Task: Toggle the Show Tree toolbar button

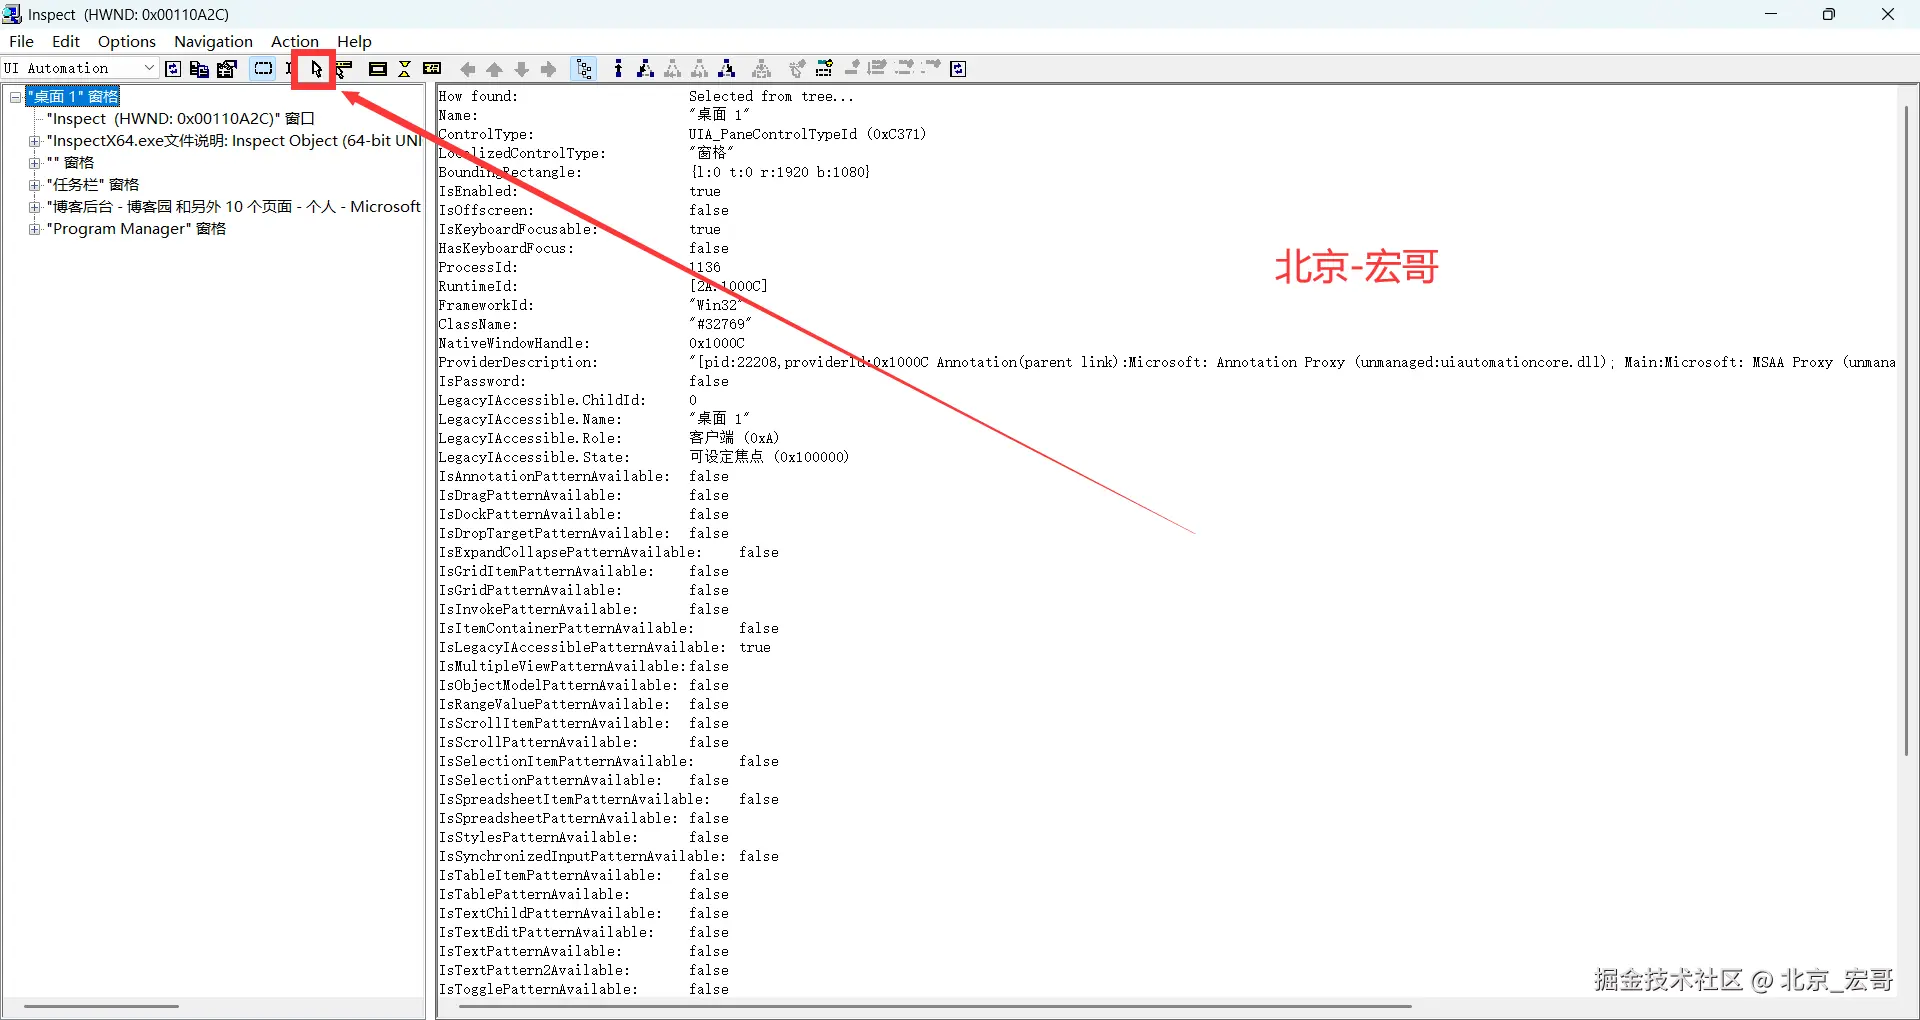Action: tap(585, 69)
